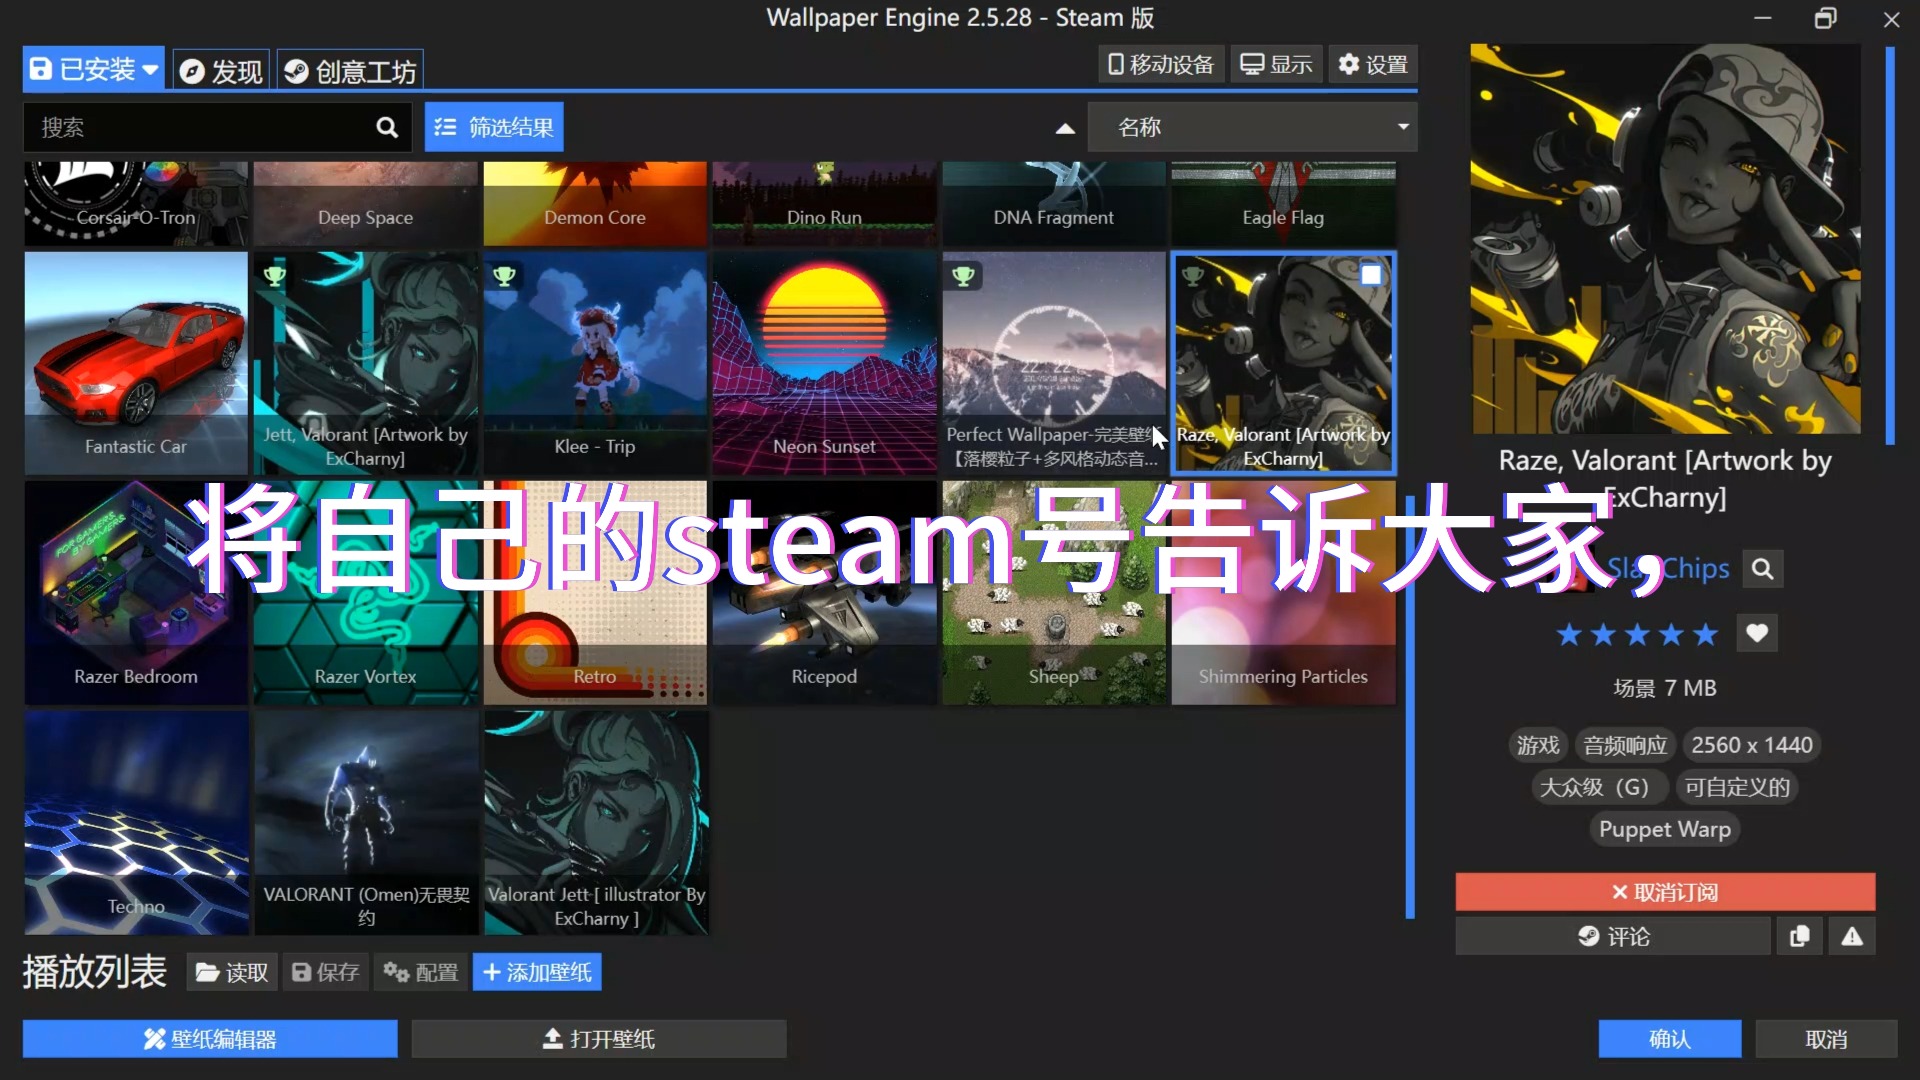Click 打开壁纸 button
The height and width of the screenshot is (1080, 1920).
click(599, 1039)
